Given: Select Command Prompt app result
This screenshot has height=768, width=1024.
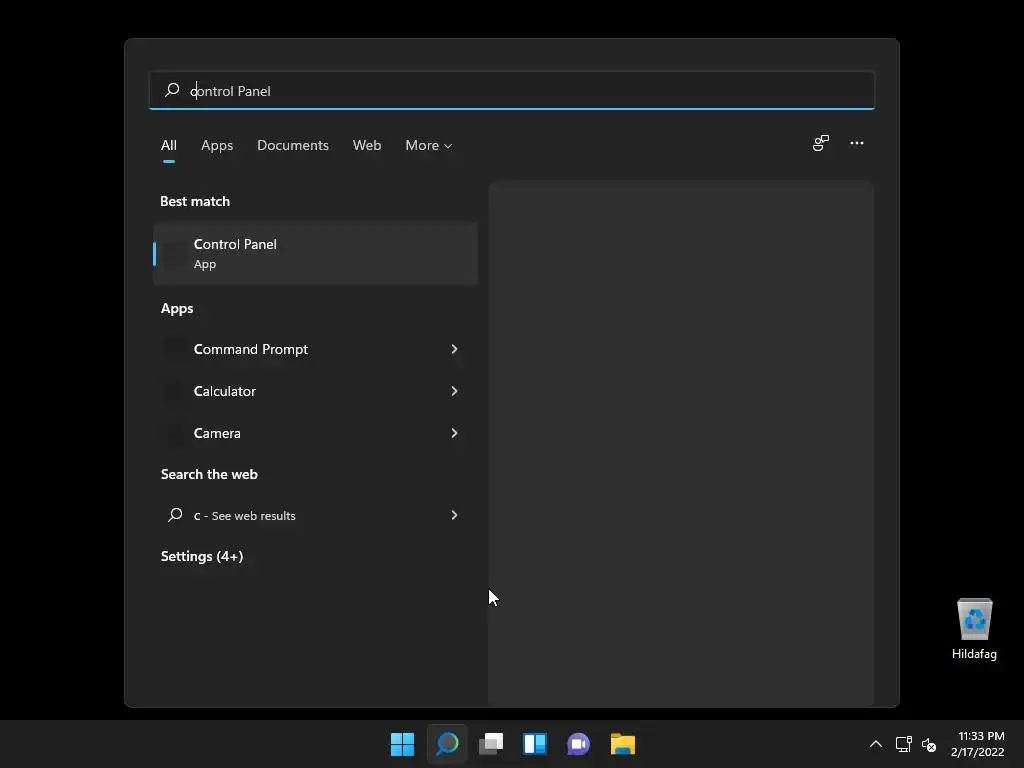Looking at the screenshot, I should (x=251, y=349).
